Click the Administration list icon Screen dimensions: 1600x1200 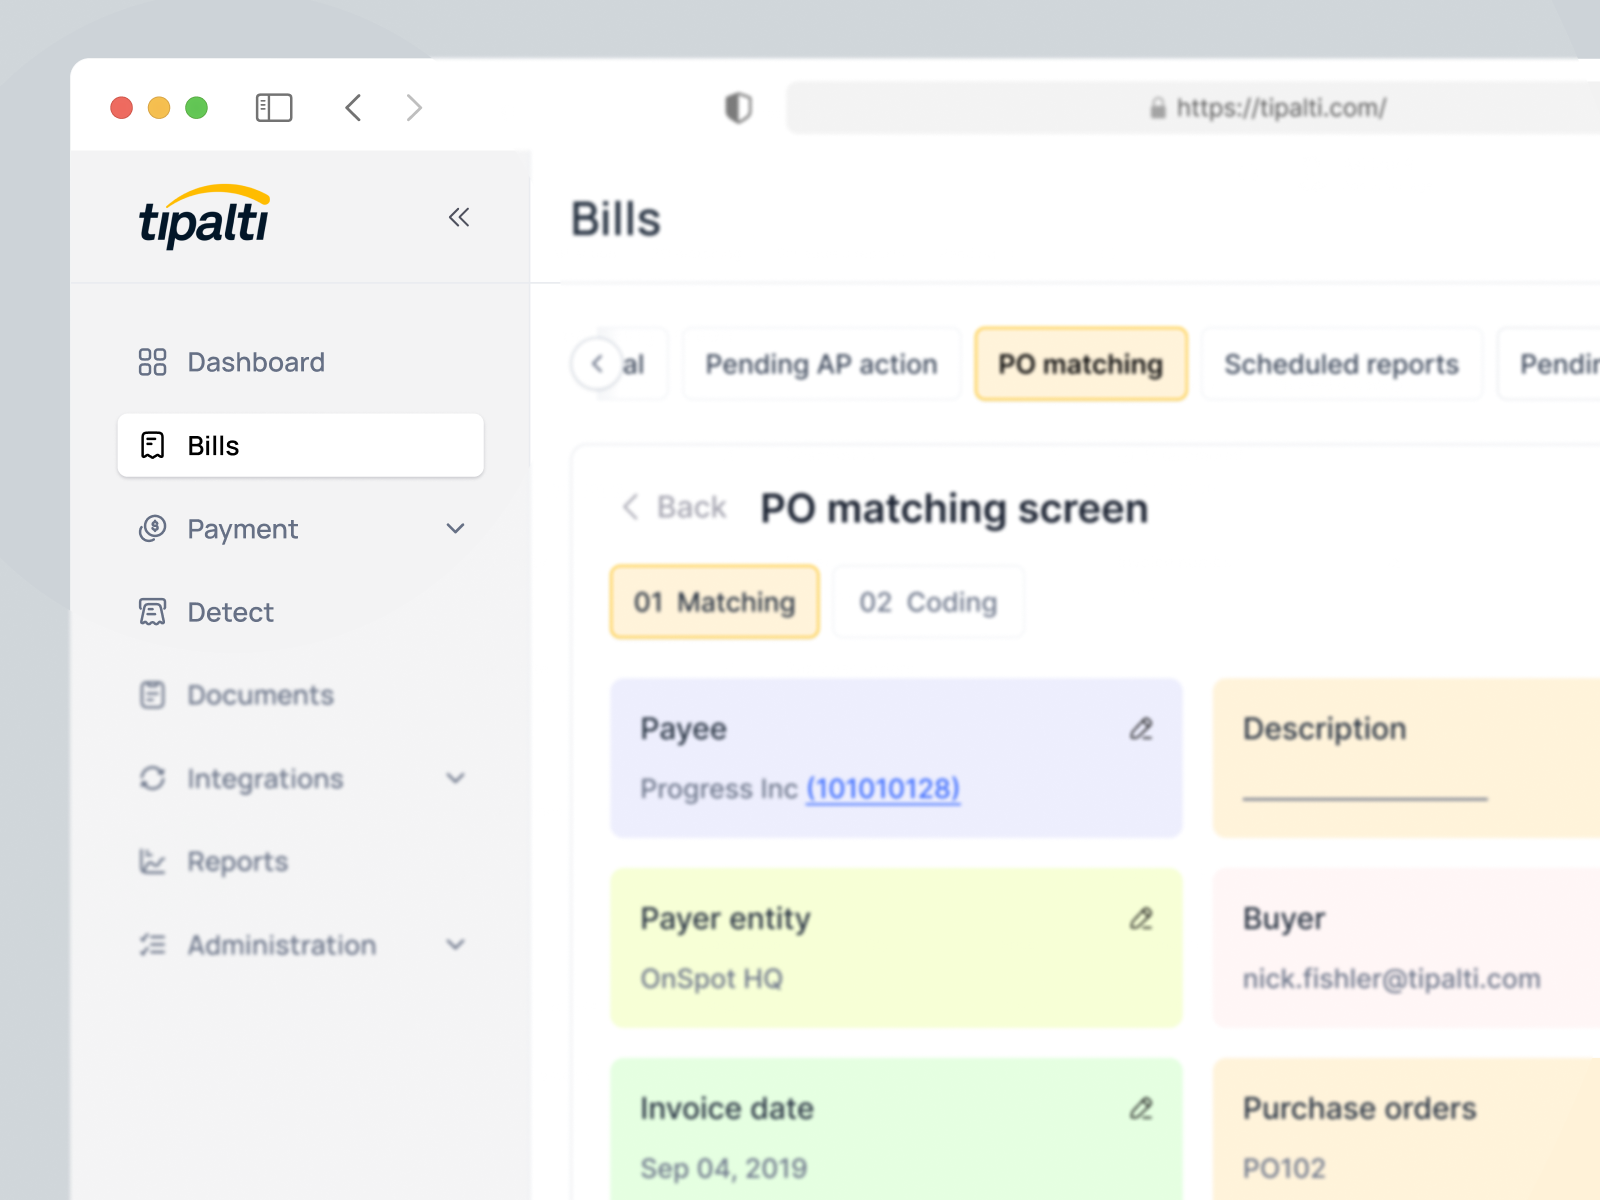pos(152,945)
